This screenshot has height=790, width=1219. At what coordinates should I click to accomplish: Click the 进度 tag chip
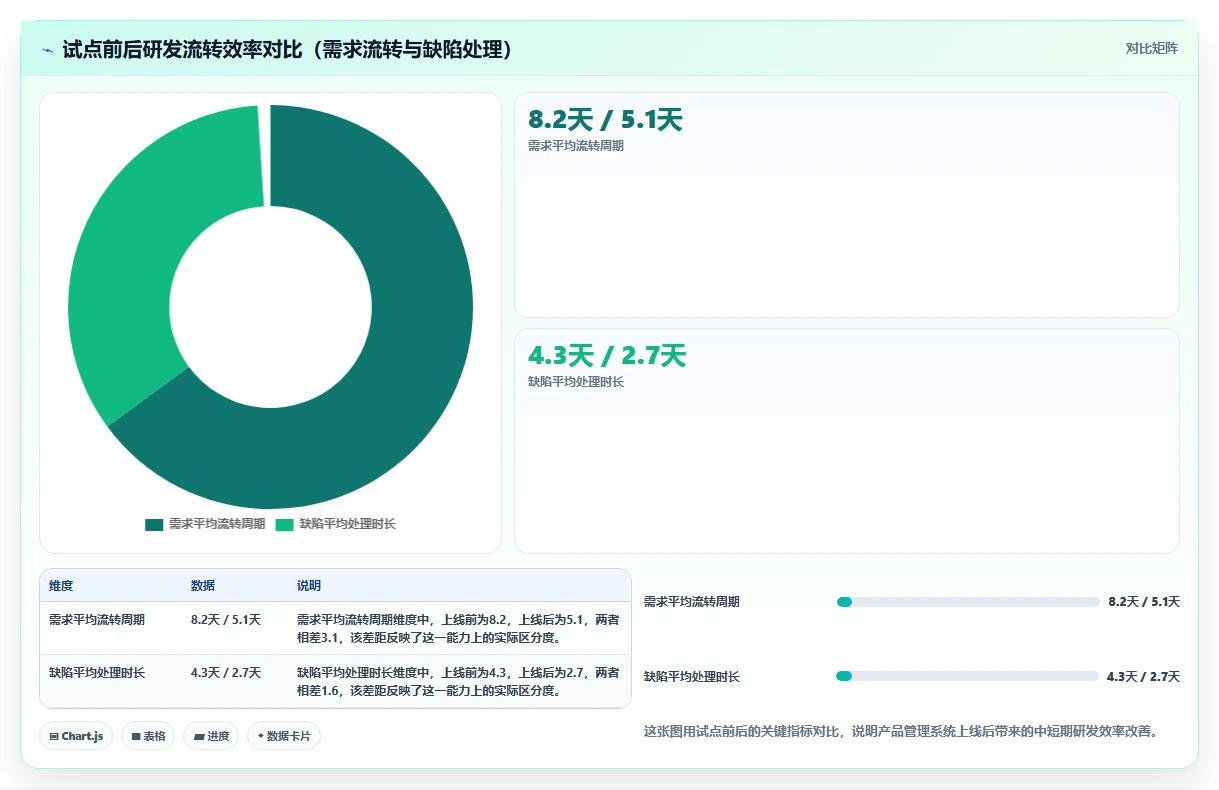211,736
